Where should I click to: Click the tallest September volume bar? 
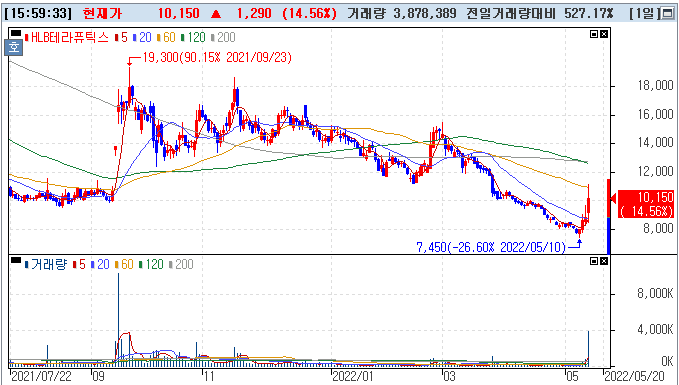tap(118, 320)
